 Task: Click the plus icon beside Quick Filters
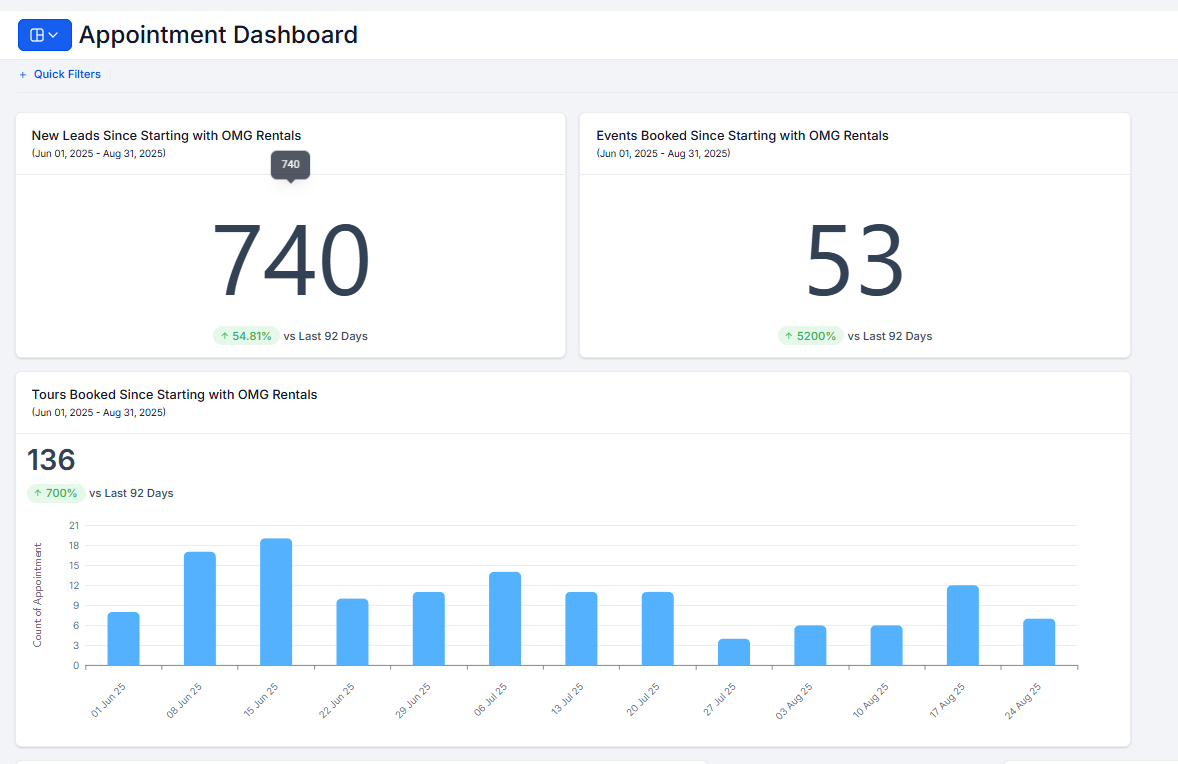[x=22, y=74]
